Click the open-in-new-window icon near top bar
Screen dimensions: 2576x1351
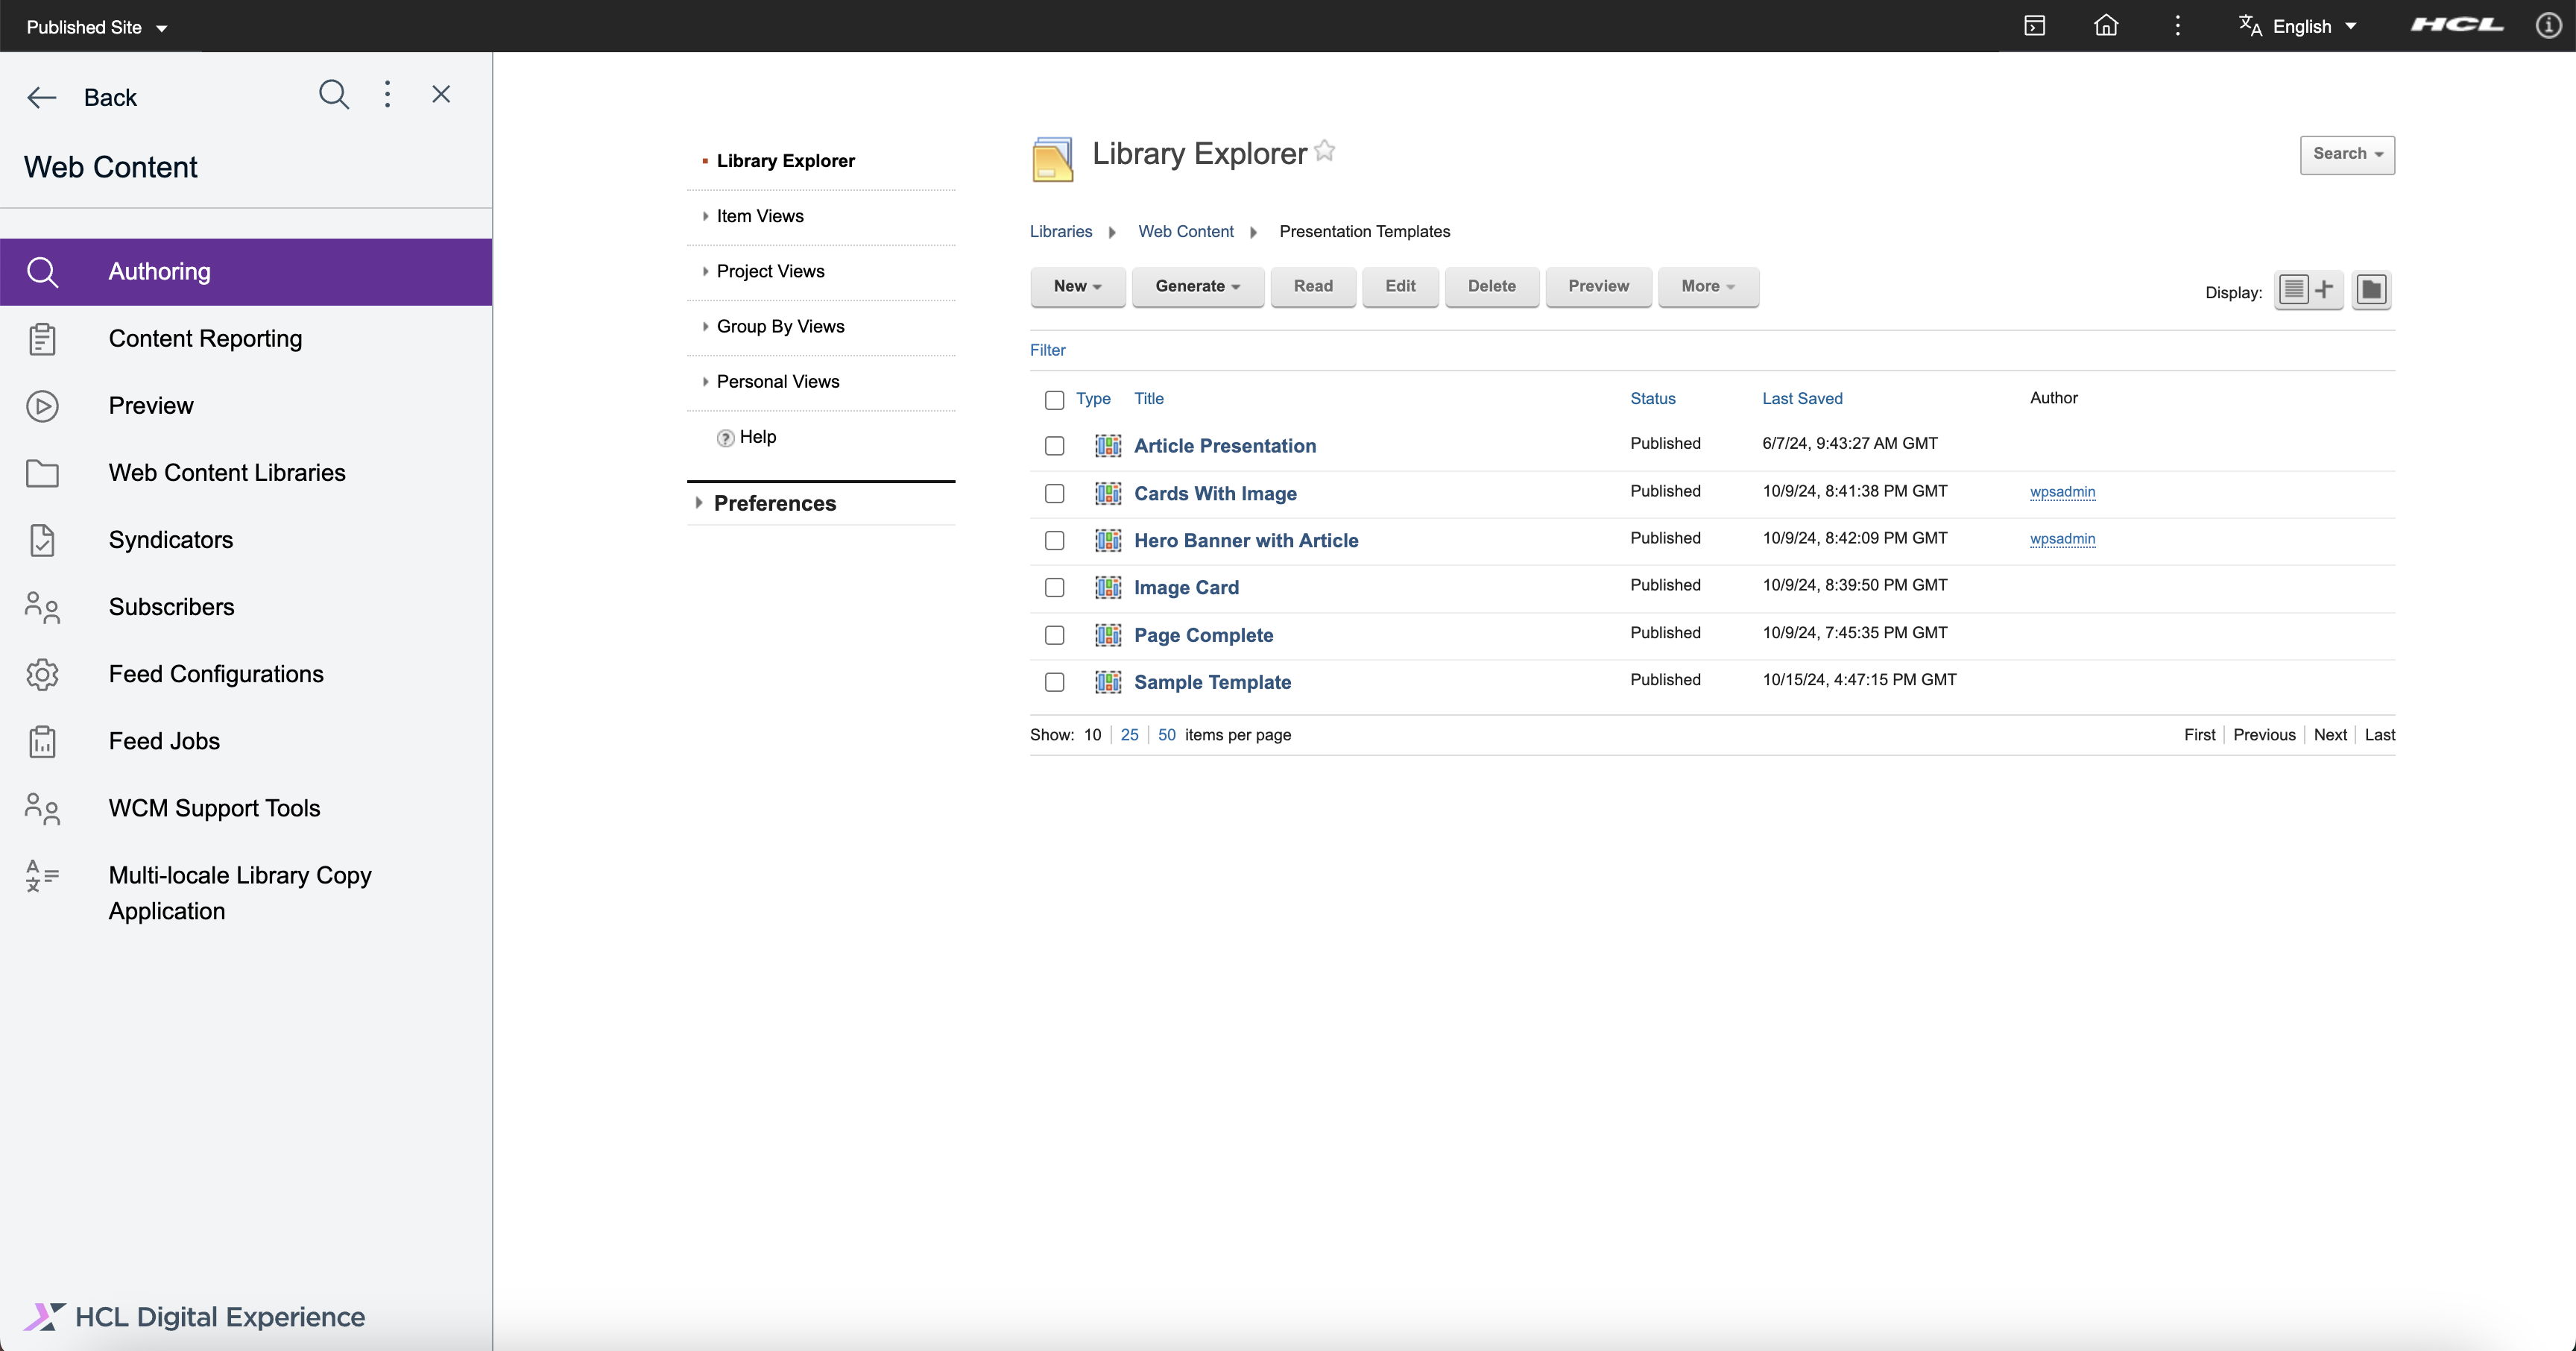tap(2035, 25)
